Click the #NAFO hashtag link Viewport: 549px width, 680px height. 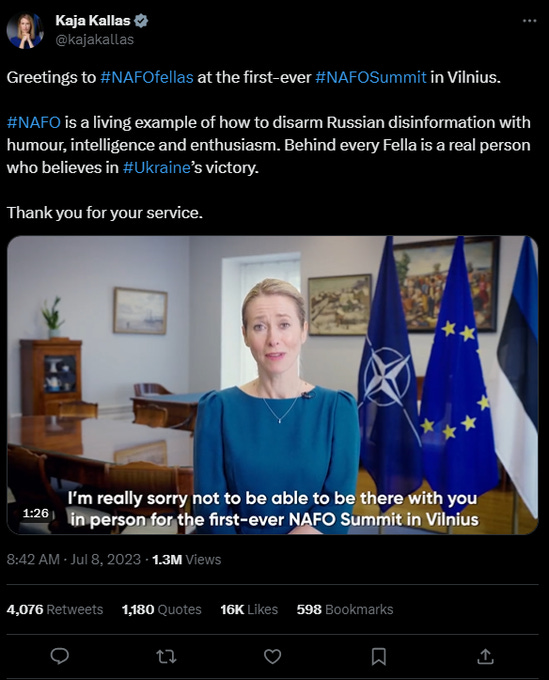click(x=34, y=122)
